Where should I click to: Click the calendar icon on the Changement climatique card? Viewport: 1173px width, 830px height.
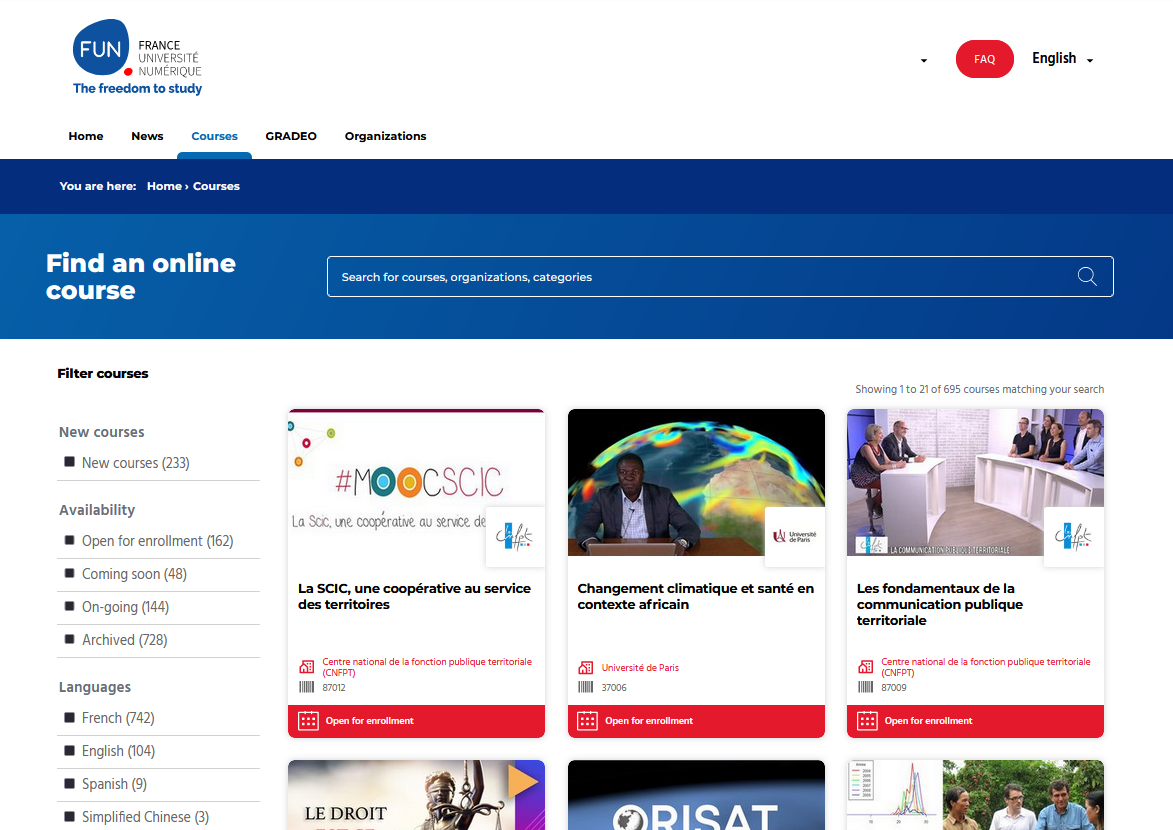pyautogui.click(x=587, y=721)
